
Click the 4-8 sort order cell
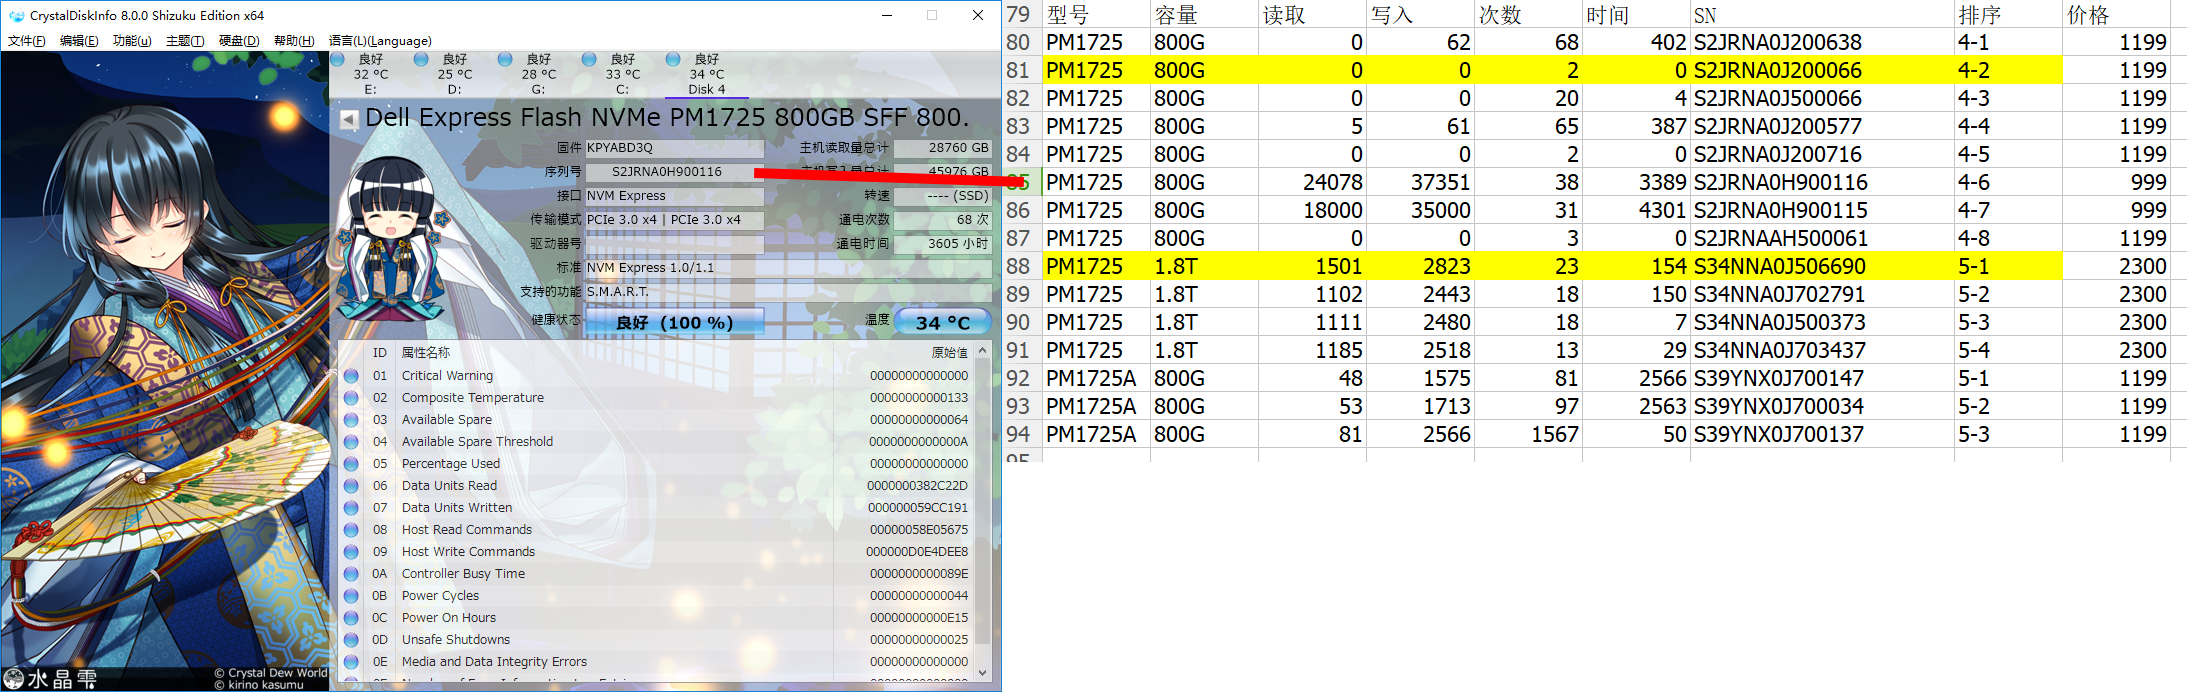2007,238
